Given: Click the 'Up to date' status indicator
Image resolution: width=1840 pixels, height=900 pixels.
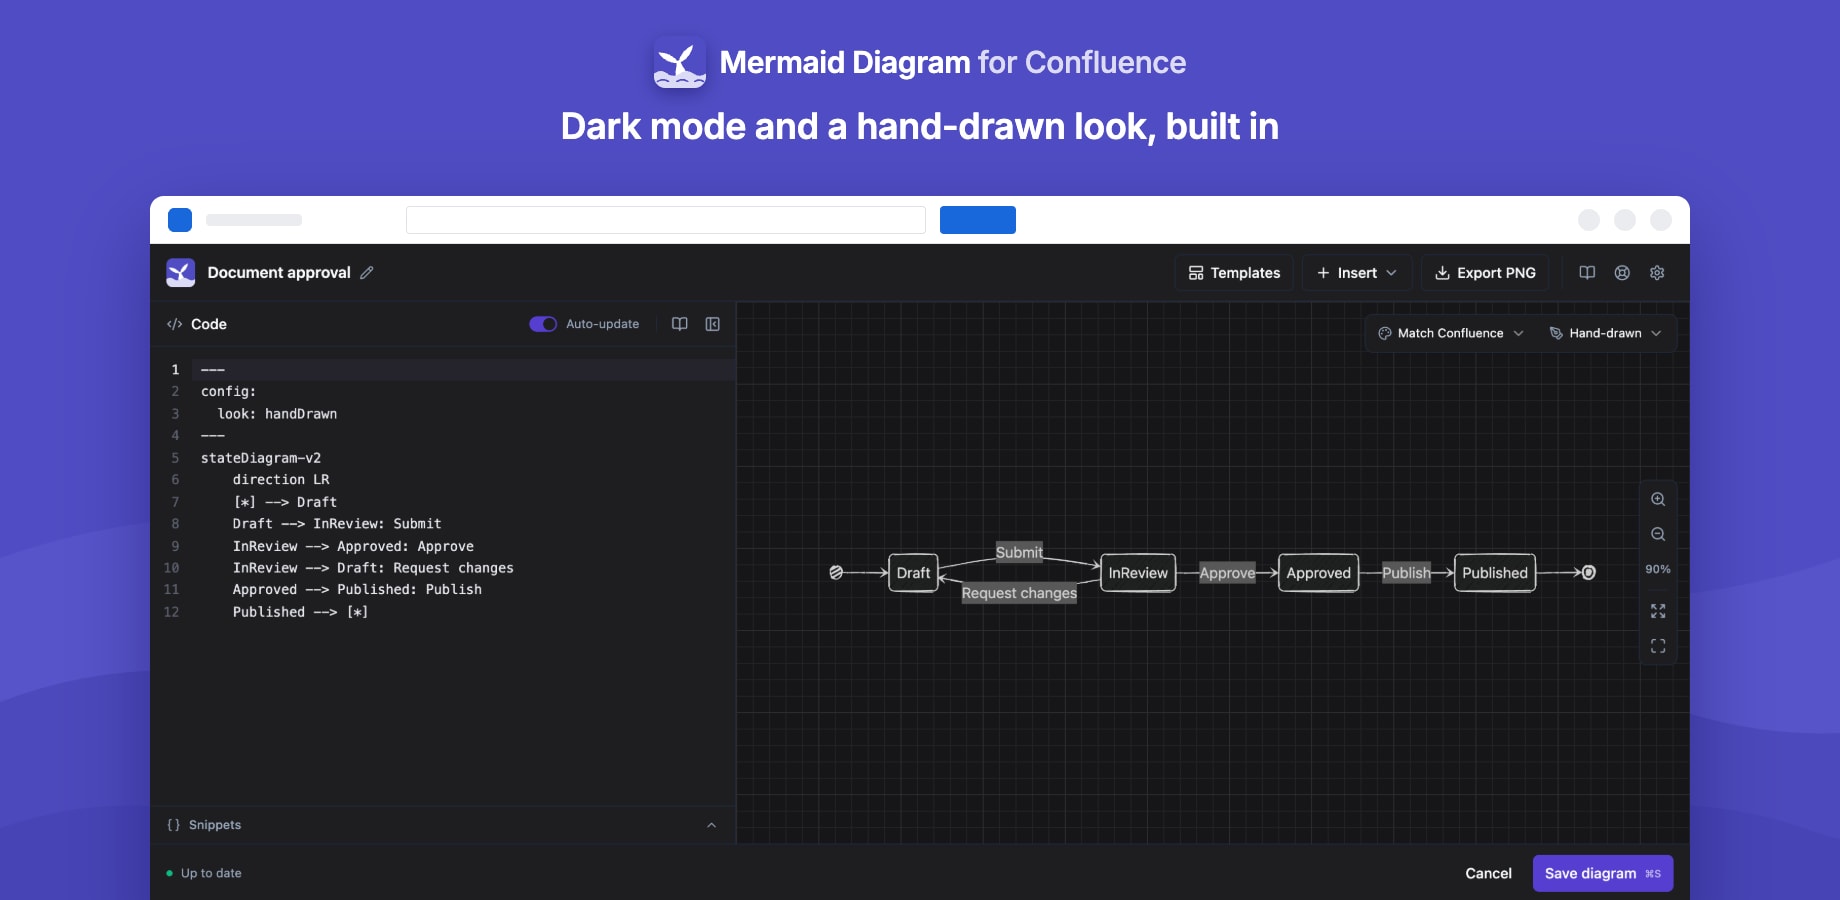Looking at the screenshot, I should click(204, 873).
